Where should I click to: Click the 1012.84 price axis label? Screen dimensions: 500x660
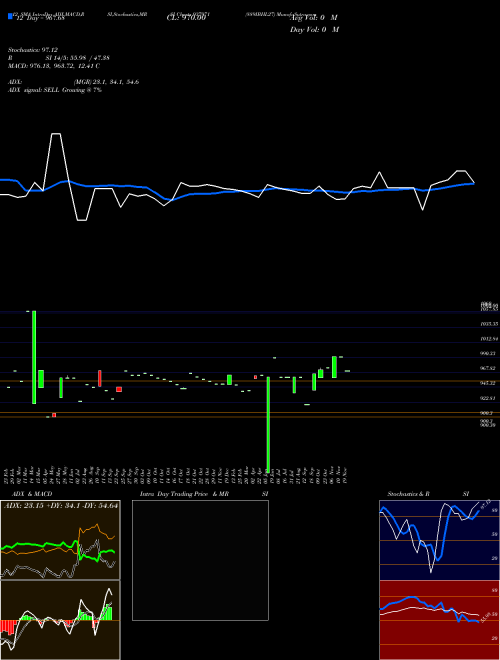(x=489, y=338)
